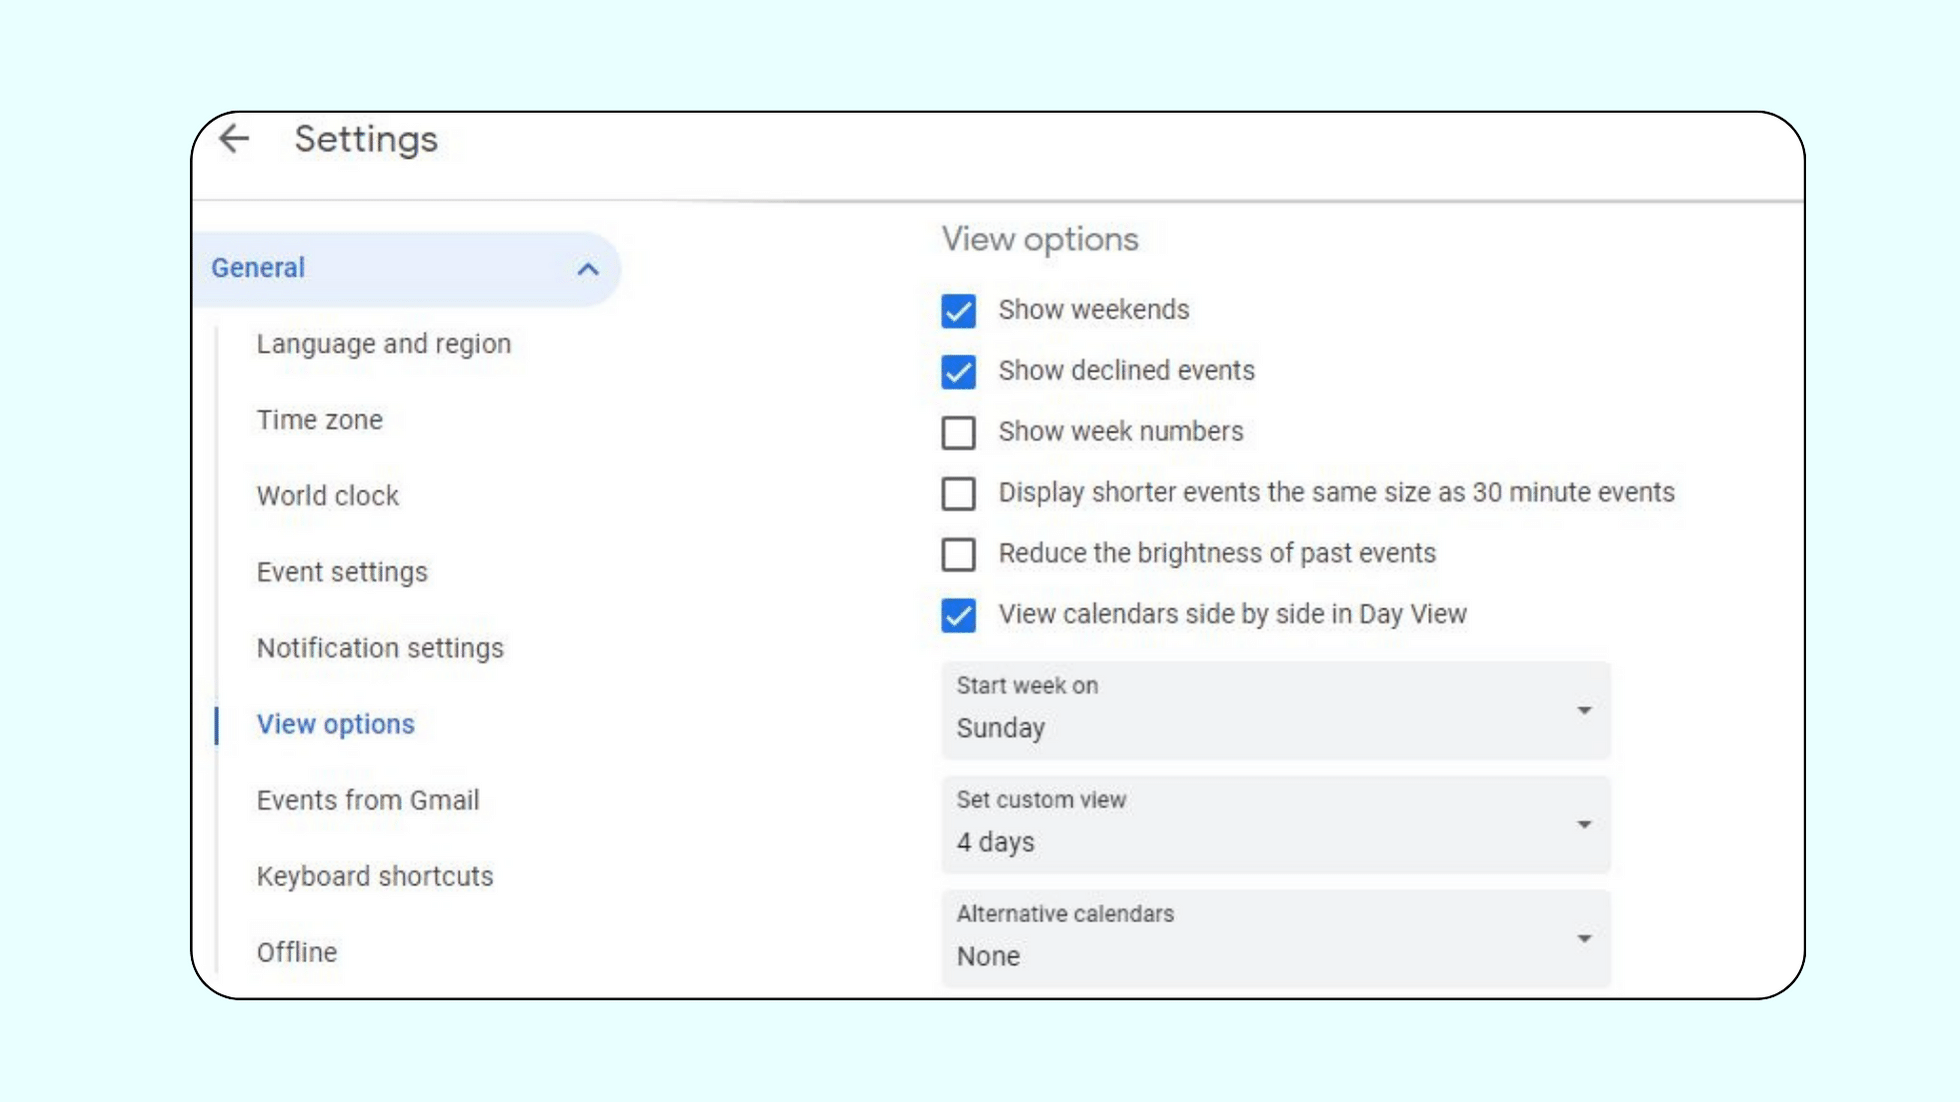Image resolution: width=1960 pixels, height=1102 pixels.
Task: Open Time zone settings section
Action: (x=319, y=420)
